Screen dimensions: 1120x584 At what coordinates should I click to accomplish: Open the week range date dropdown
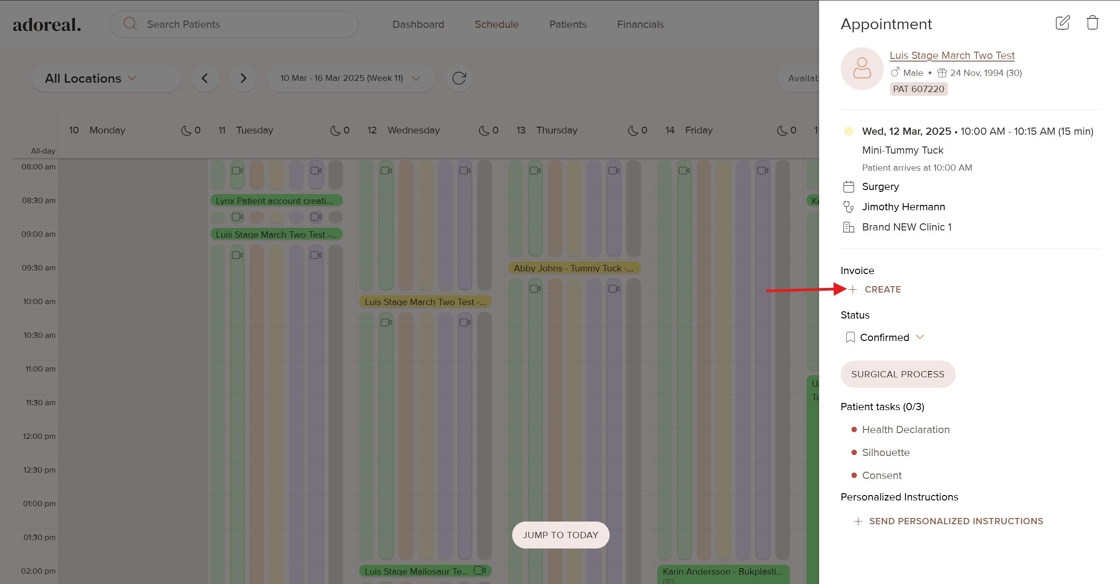[x=351, y=78]
